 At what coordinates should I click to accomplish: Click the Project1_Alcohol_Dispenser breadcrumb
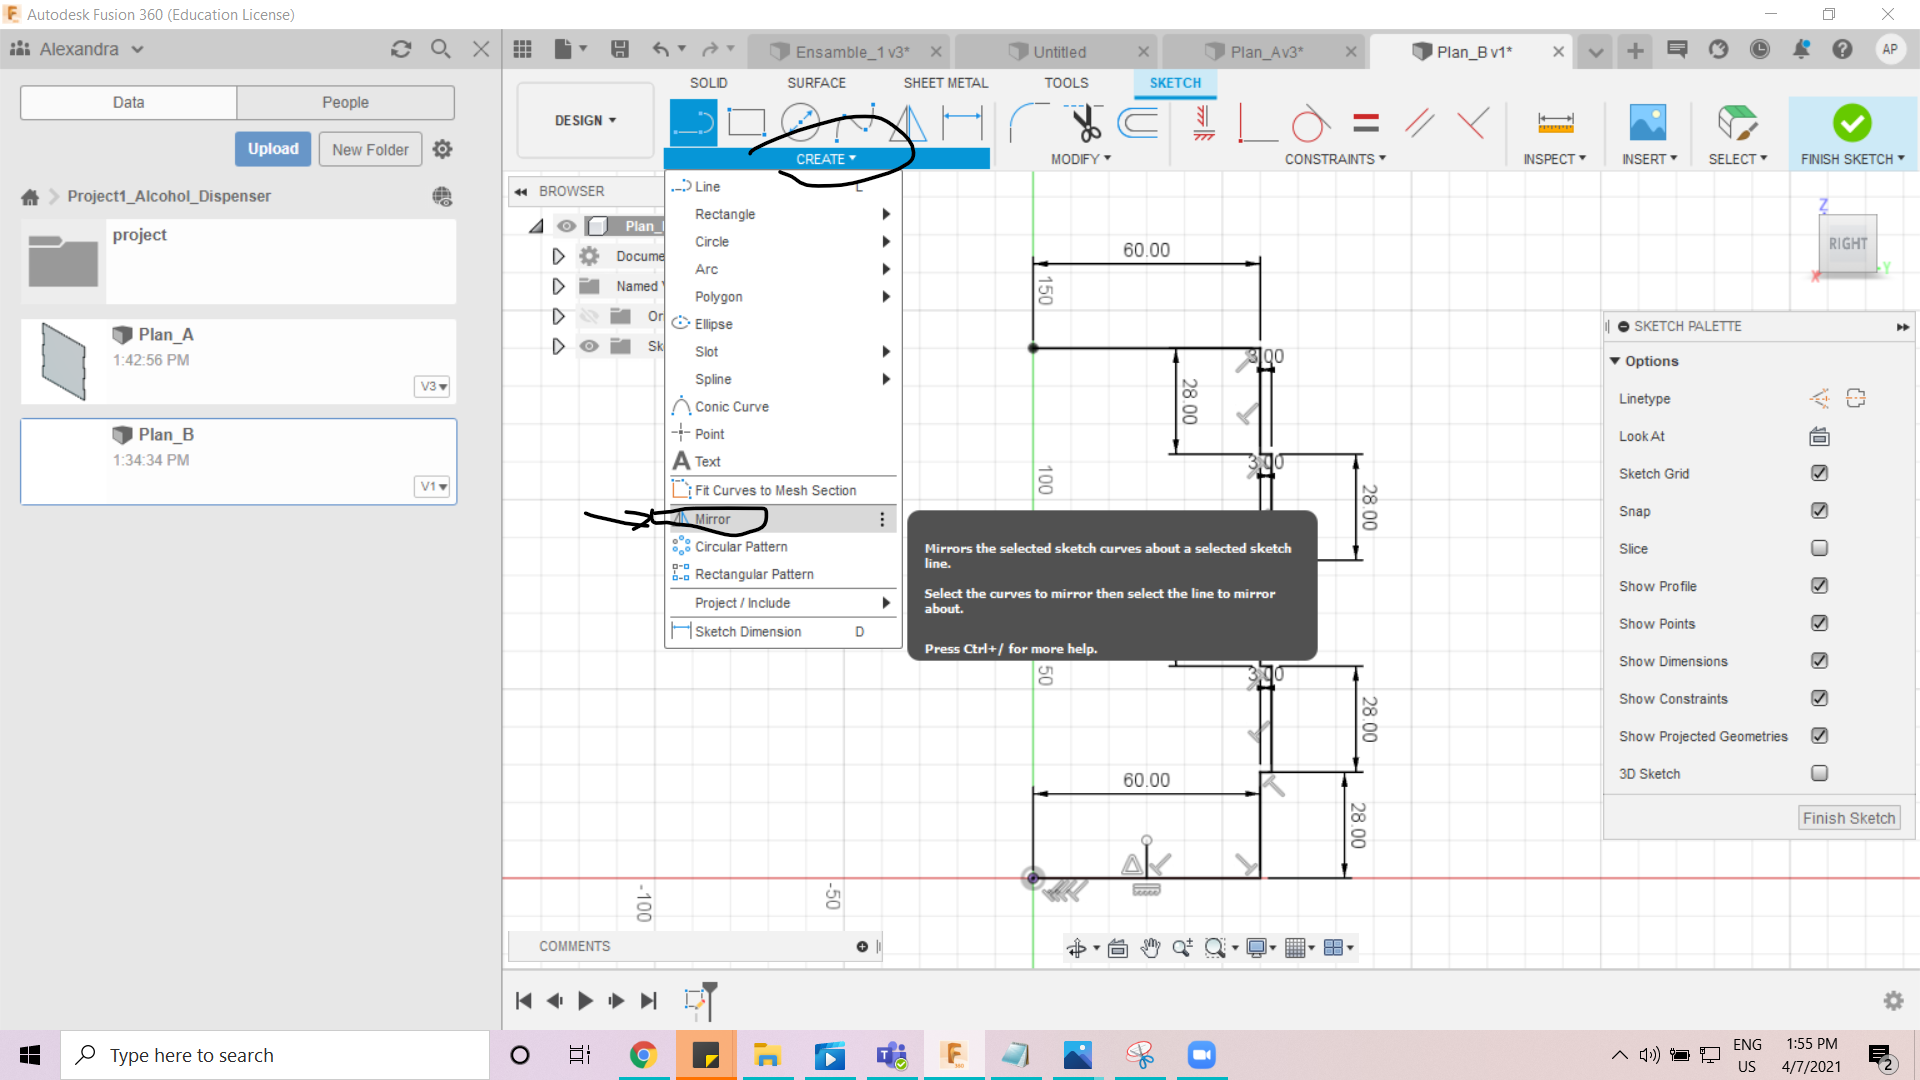[x=169, y=196]
